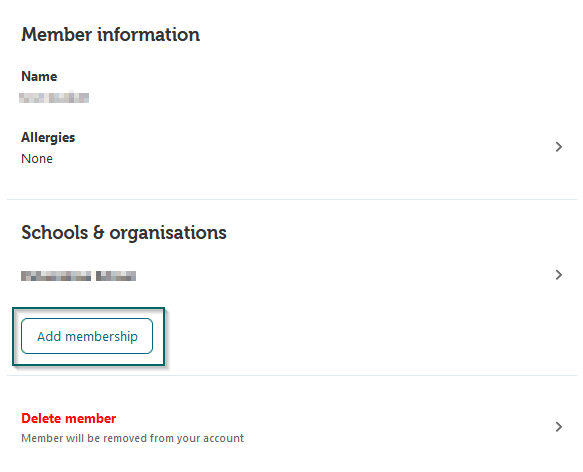Open the Allergies row label
Image resolution: width=583 pixels, height=472 pixels.
[x=48, y=138]
